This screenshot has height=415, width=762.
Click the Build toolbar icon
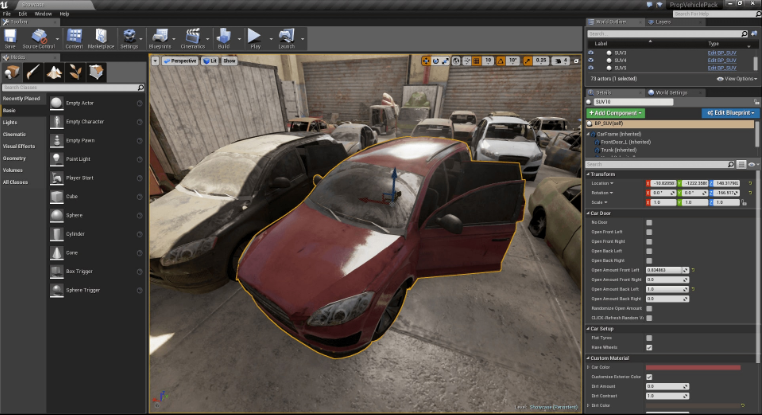click(x=224, y=36)
